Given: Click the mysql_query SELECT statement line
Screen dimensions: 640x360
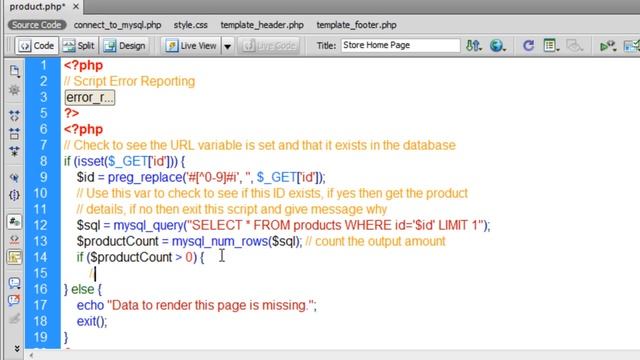Looking at the screenshot, I should pos(283,225).
